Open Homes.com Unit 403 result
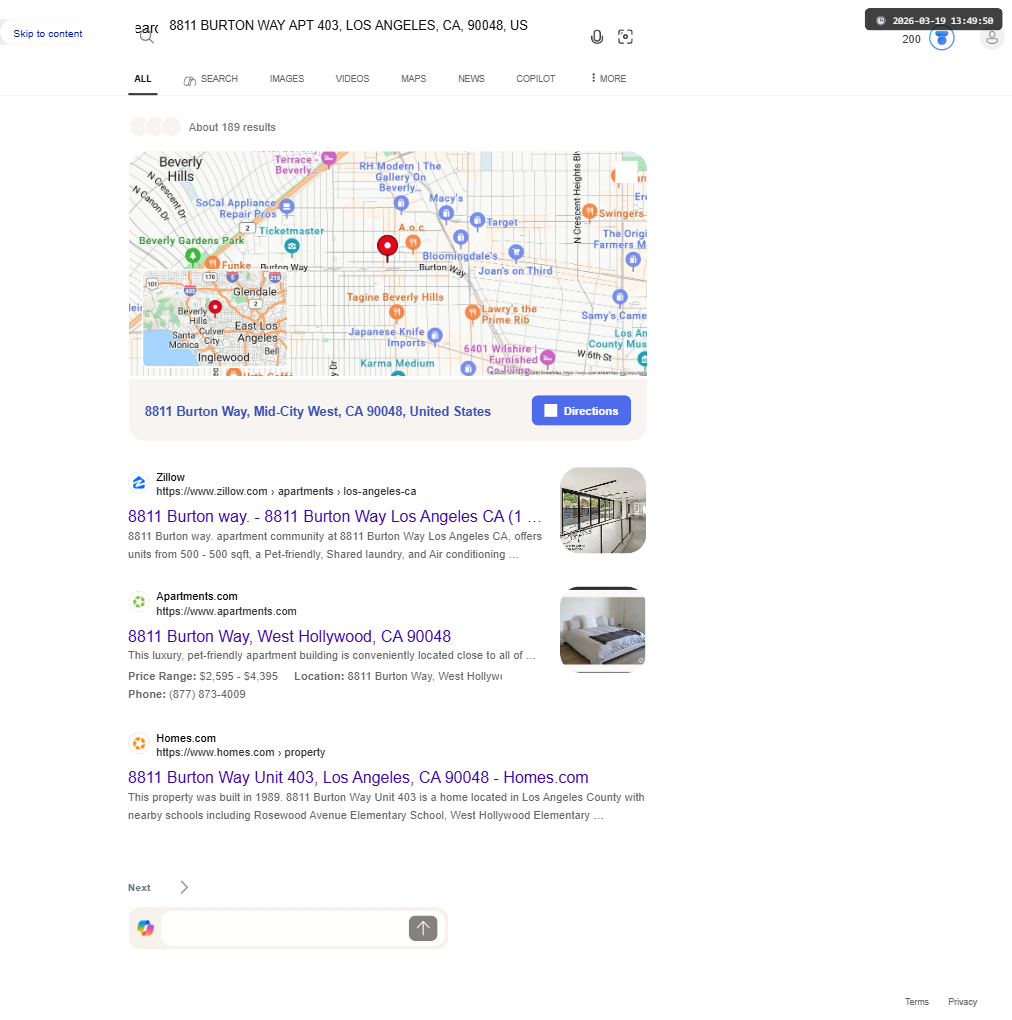This screenshot has height=1020, width=1012. pyautogui.click(x=358, y=777)
